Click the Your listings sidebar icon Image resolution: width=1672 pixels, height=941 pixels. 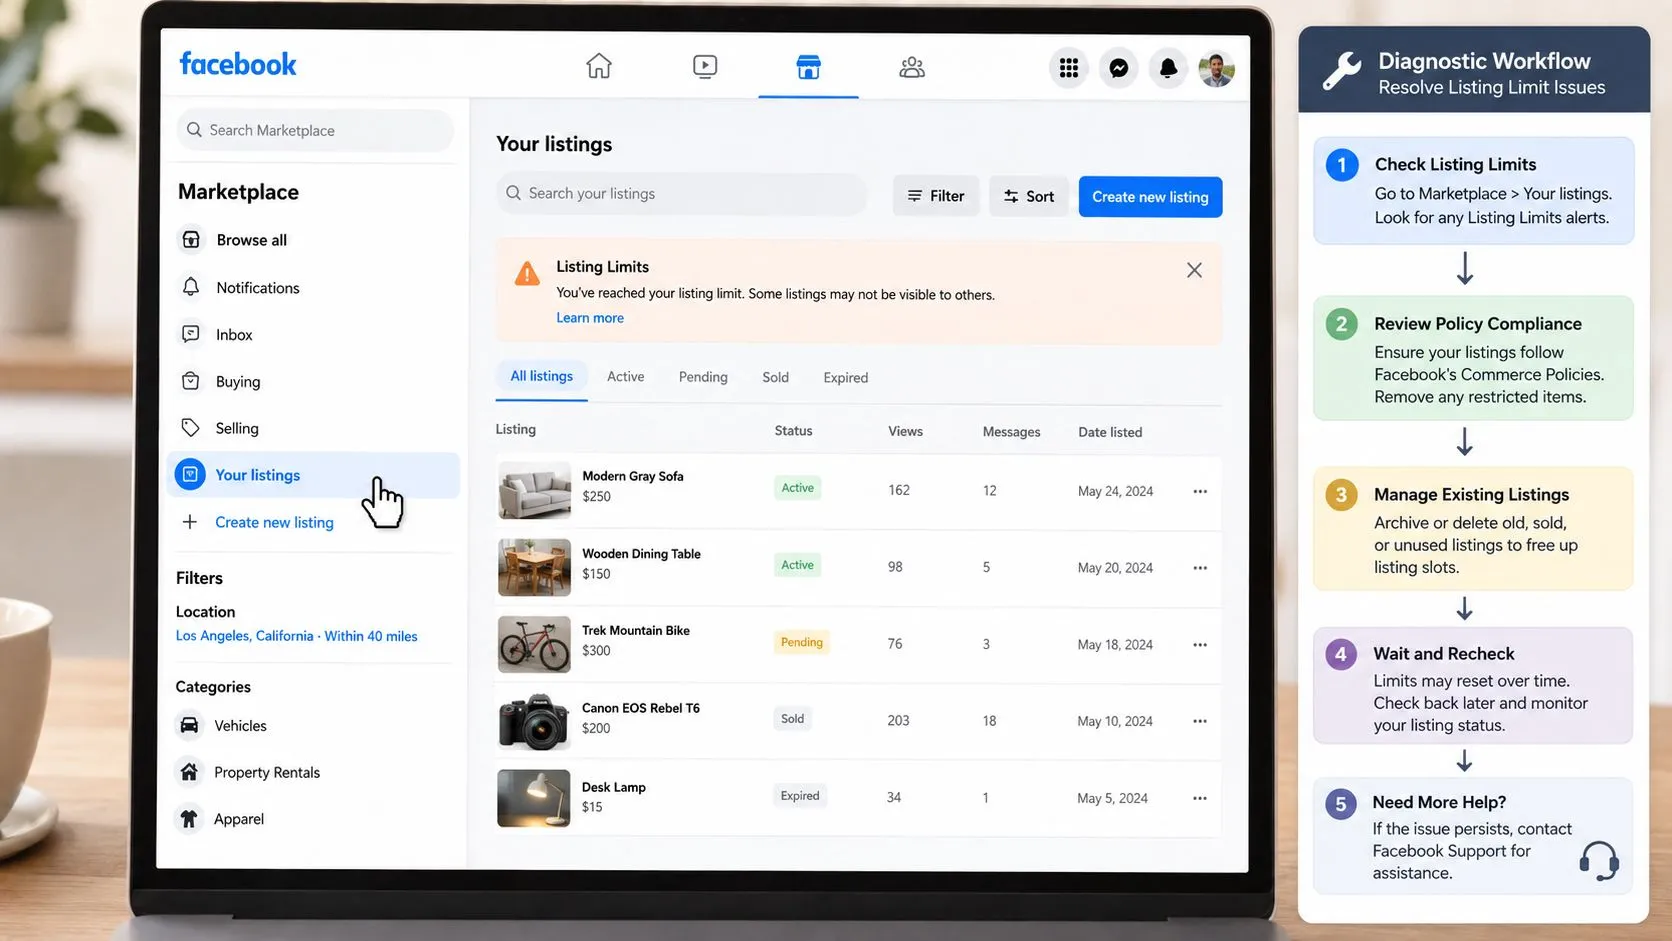(x=190, y=474)
